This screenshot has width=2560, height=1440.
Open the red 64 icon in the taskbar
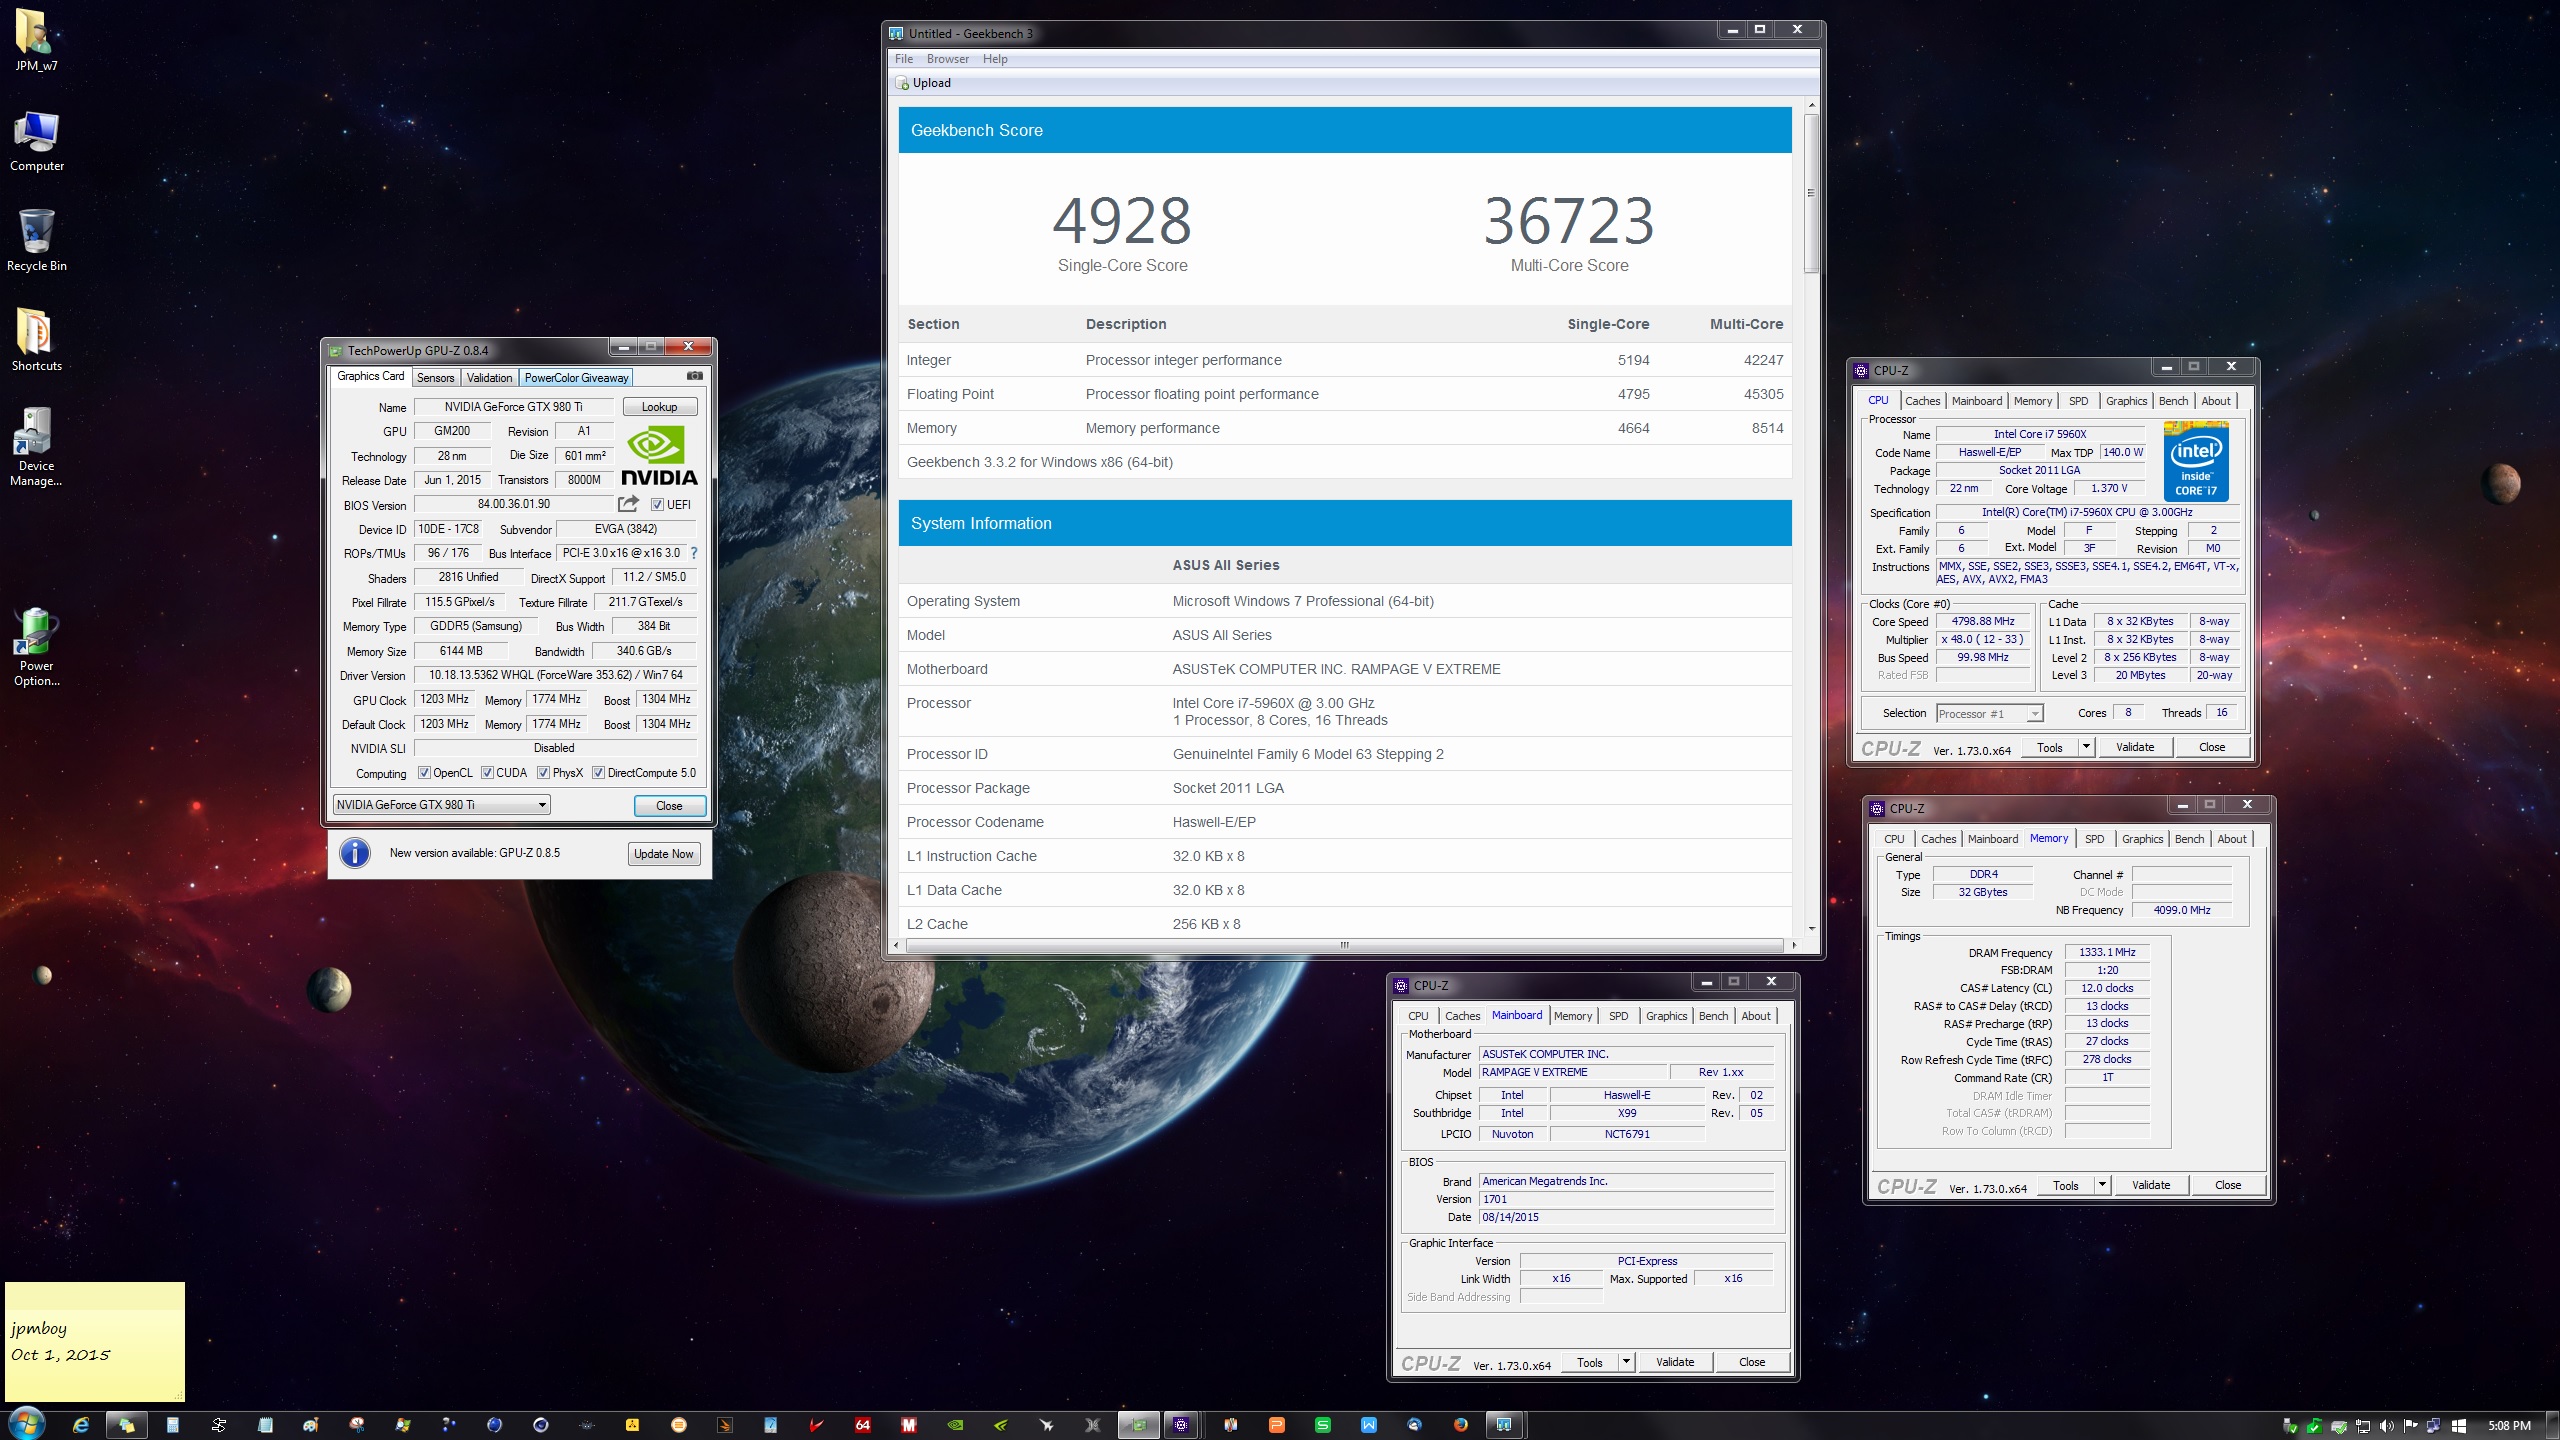(x=862, y=1425)
